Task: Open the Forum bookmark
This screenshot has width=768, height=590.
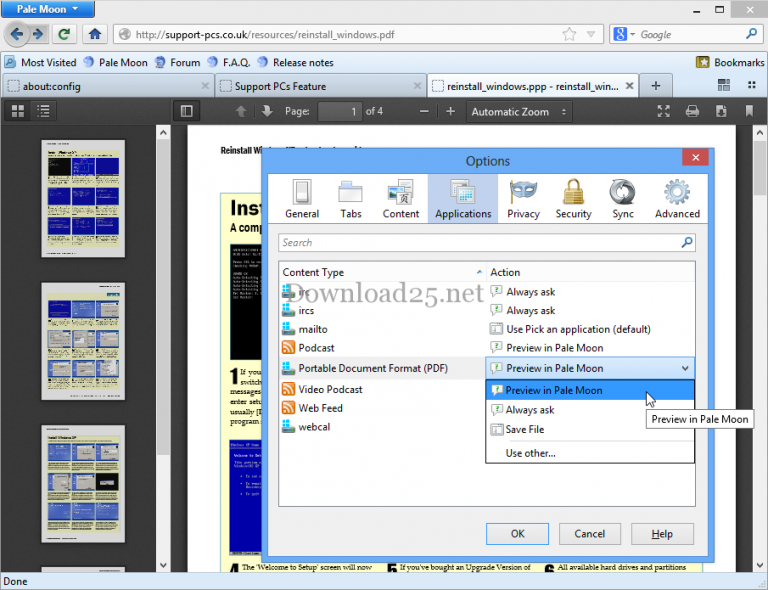Action: (x=177, y=63)
